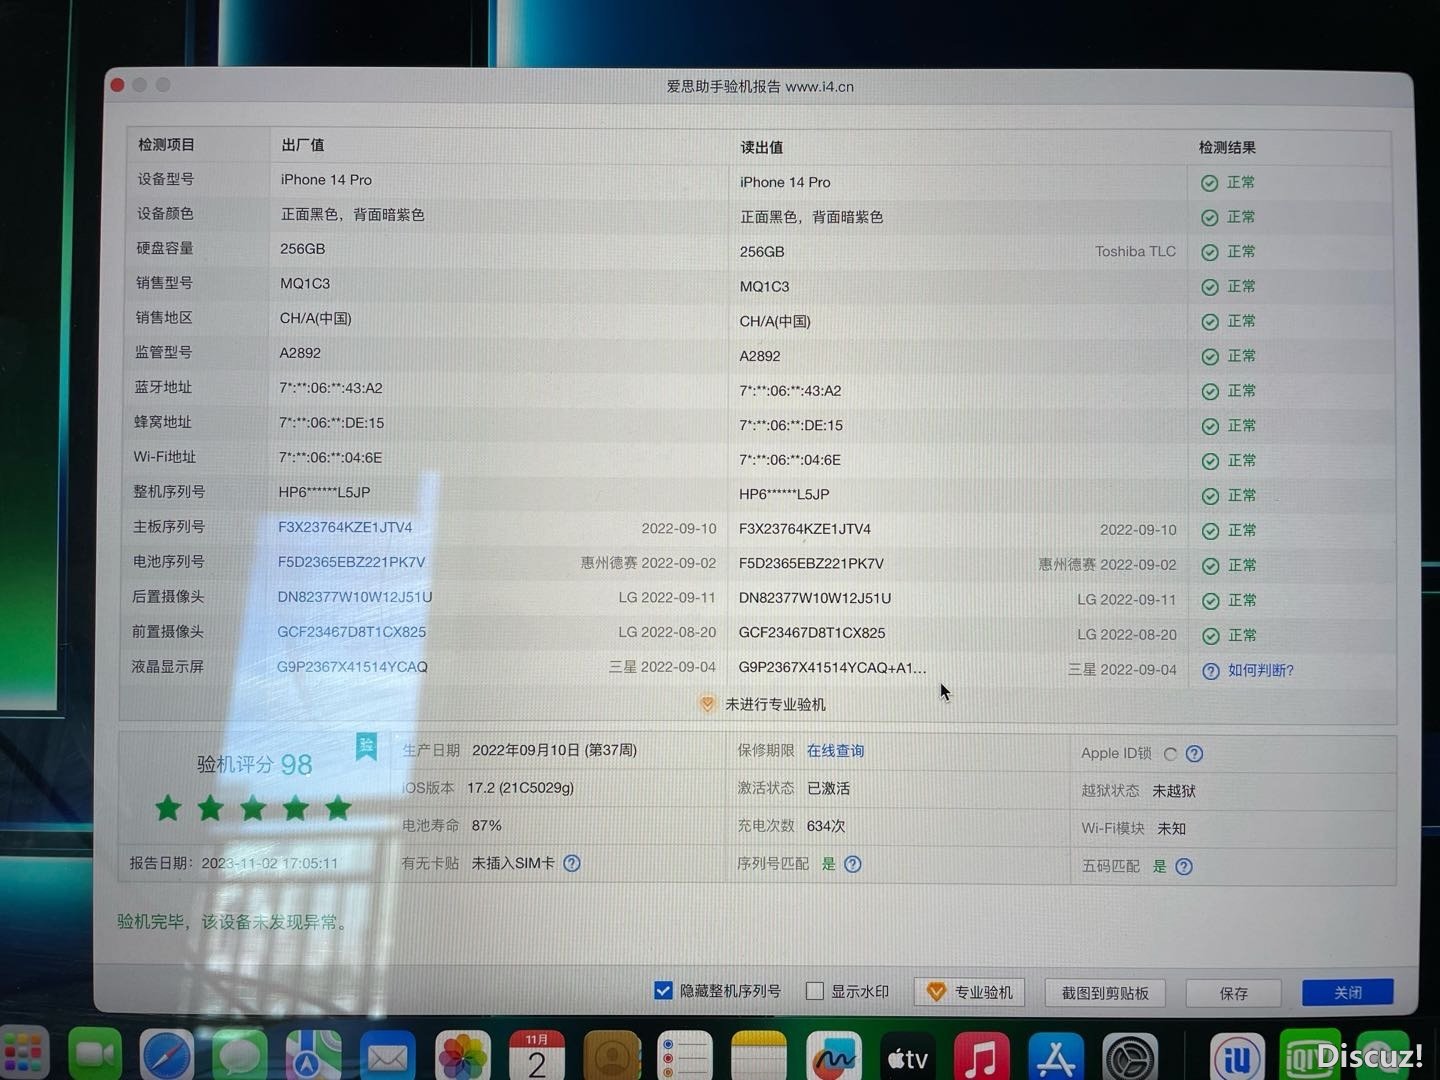Click the 未进行专业验机 notice
This screenshot has width=1440, height=1080.
(x=763, y=704)
